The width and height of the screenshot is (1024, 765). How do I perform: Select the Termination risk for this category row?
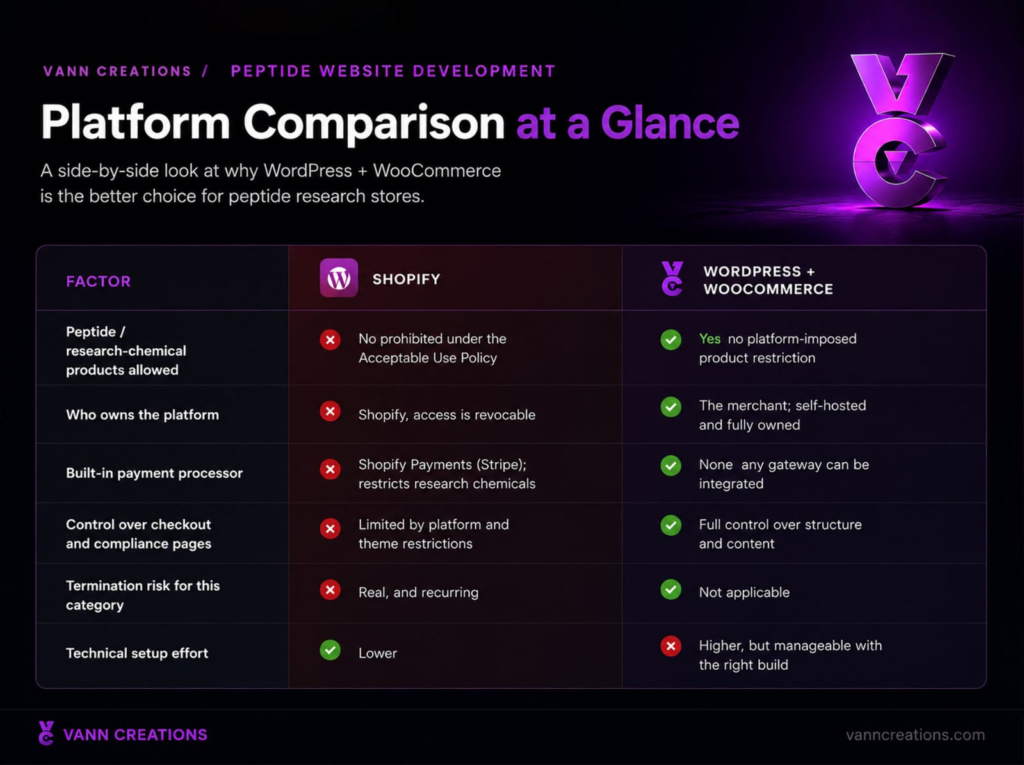[x=511, y=593]
